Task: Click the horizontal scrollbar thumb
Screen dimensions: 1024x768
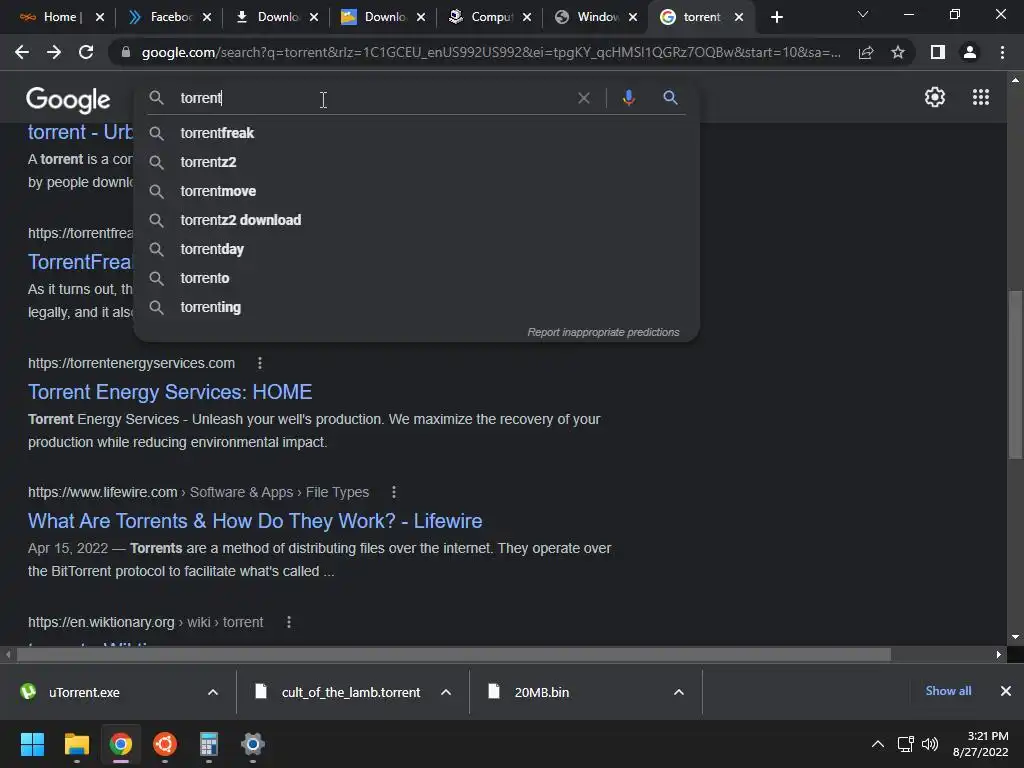Action: [x=453, y=654]
